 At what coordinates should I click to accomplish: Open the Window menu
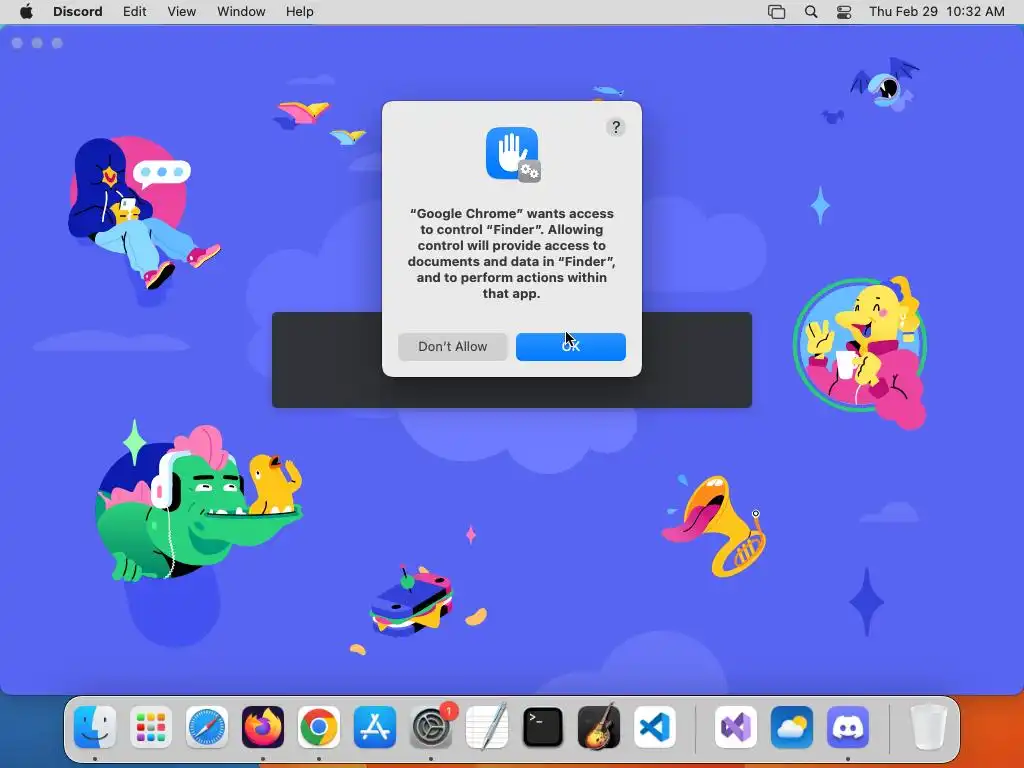(x=241, y=12)
